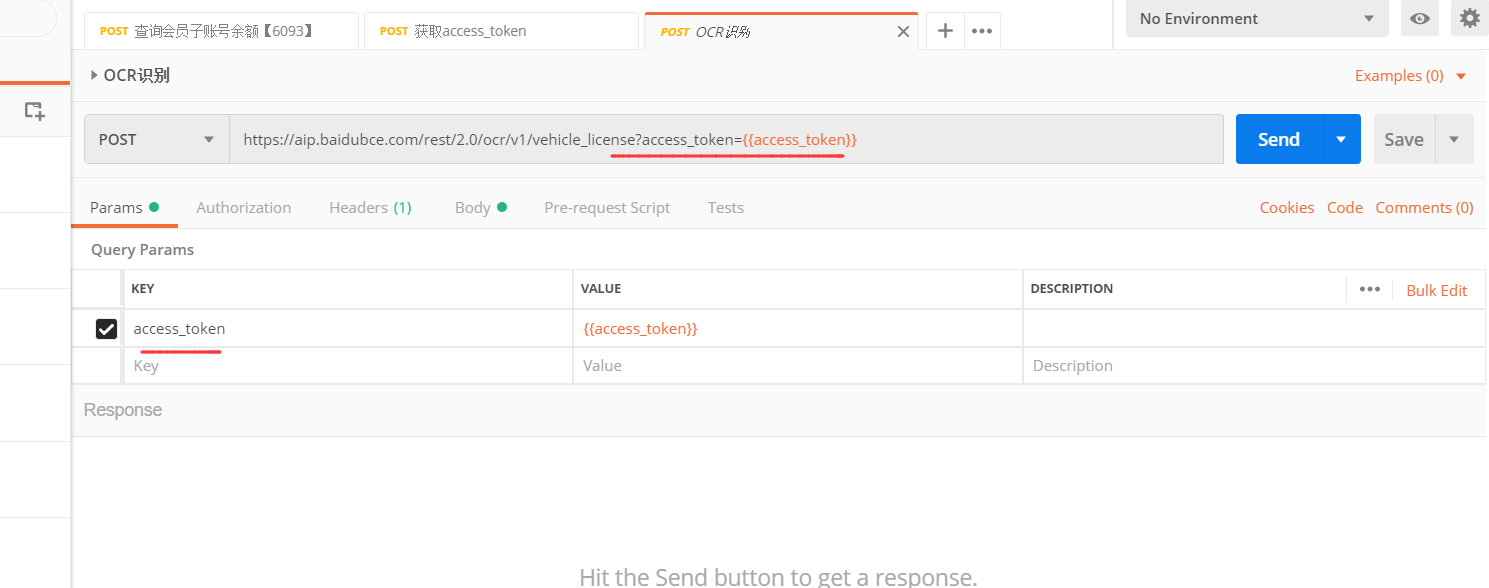The height and width of the screenshot is (588, 1489).
Task: Switch to the 查询会员子账号余额【6093】 tab
Action: (x=222, y=31)
